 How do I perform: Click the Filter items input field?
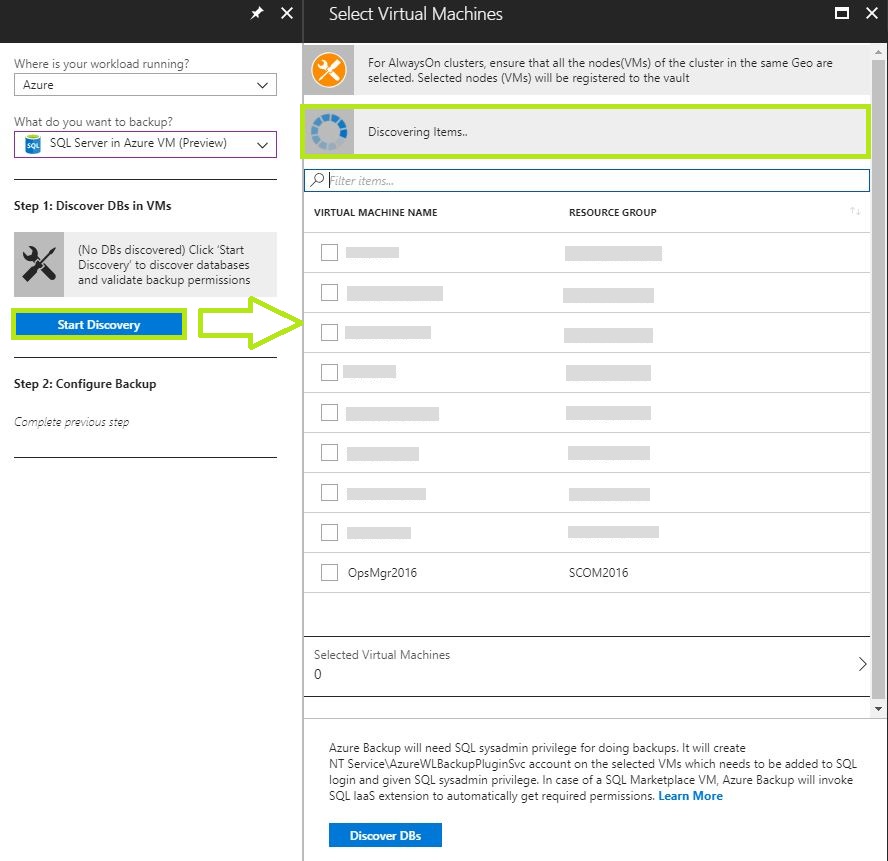587,181
